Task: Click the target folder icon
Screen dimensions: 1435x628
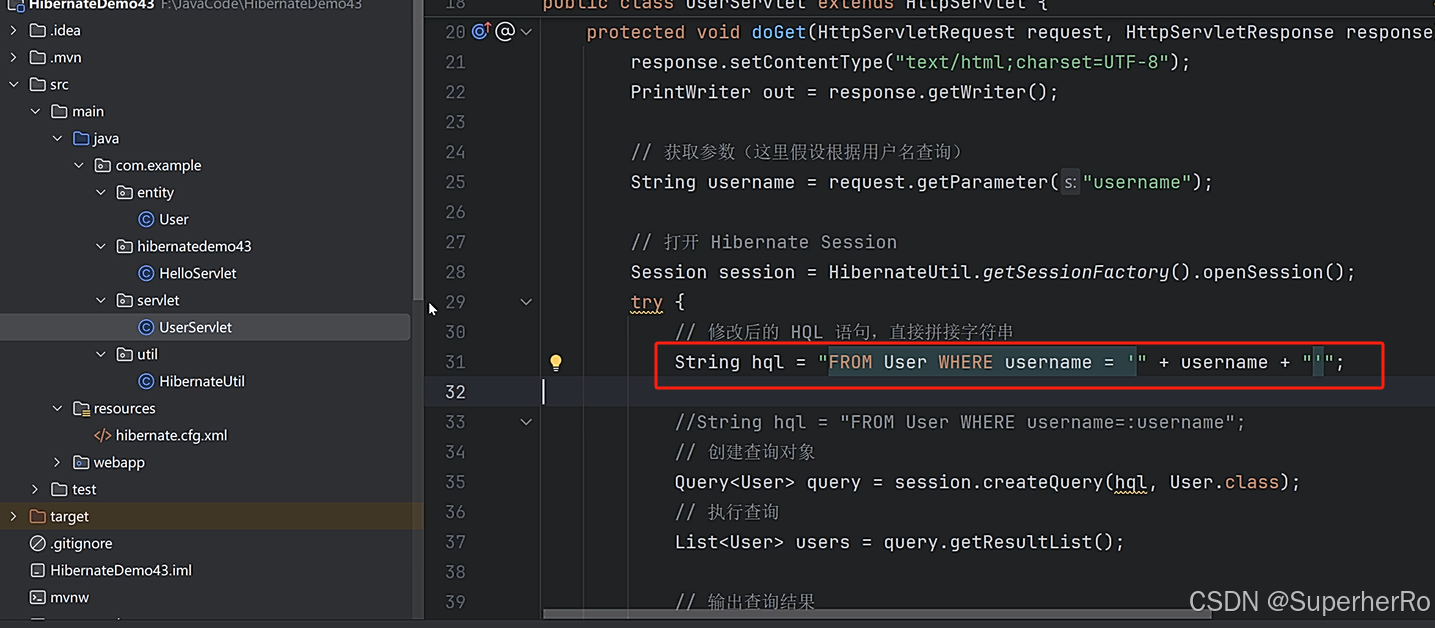Action: [38, 516]
